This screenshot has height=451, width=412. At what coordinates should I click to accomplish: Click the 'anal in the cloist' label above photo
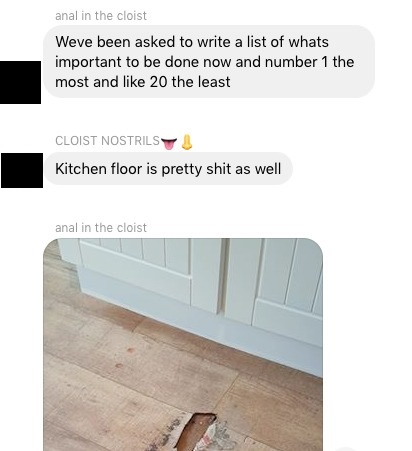pos(101,228)
